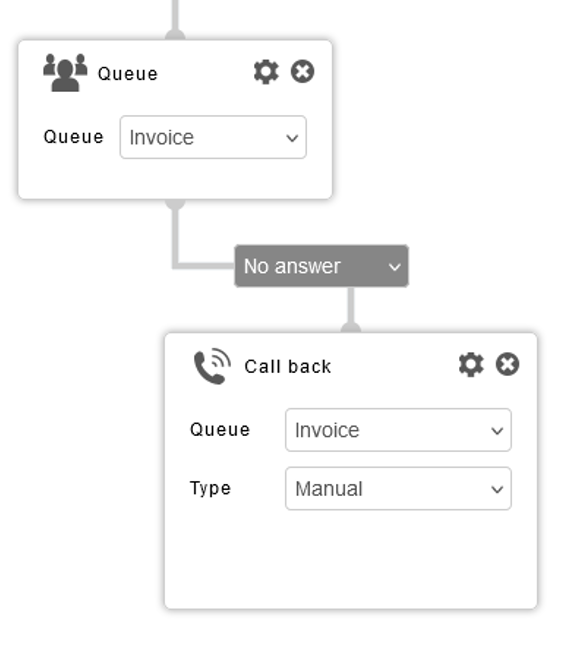This screenshot has height=645, width=571.
Task: Select the bottom connector dot of Queue node
Action: (x=175, y=204)
